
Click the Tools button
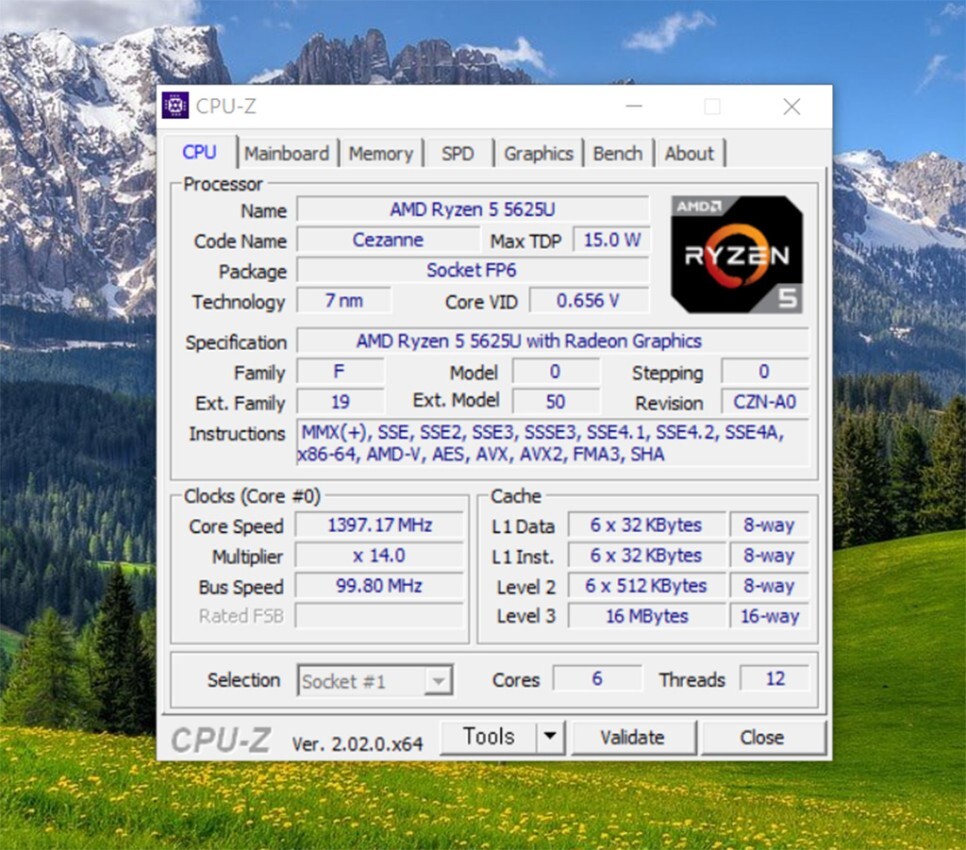pos(489,737)
